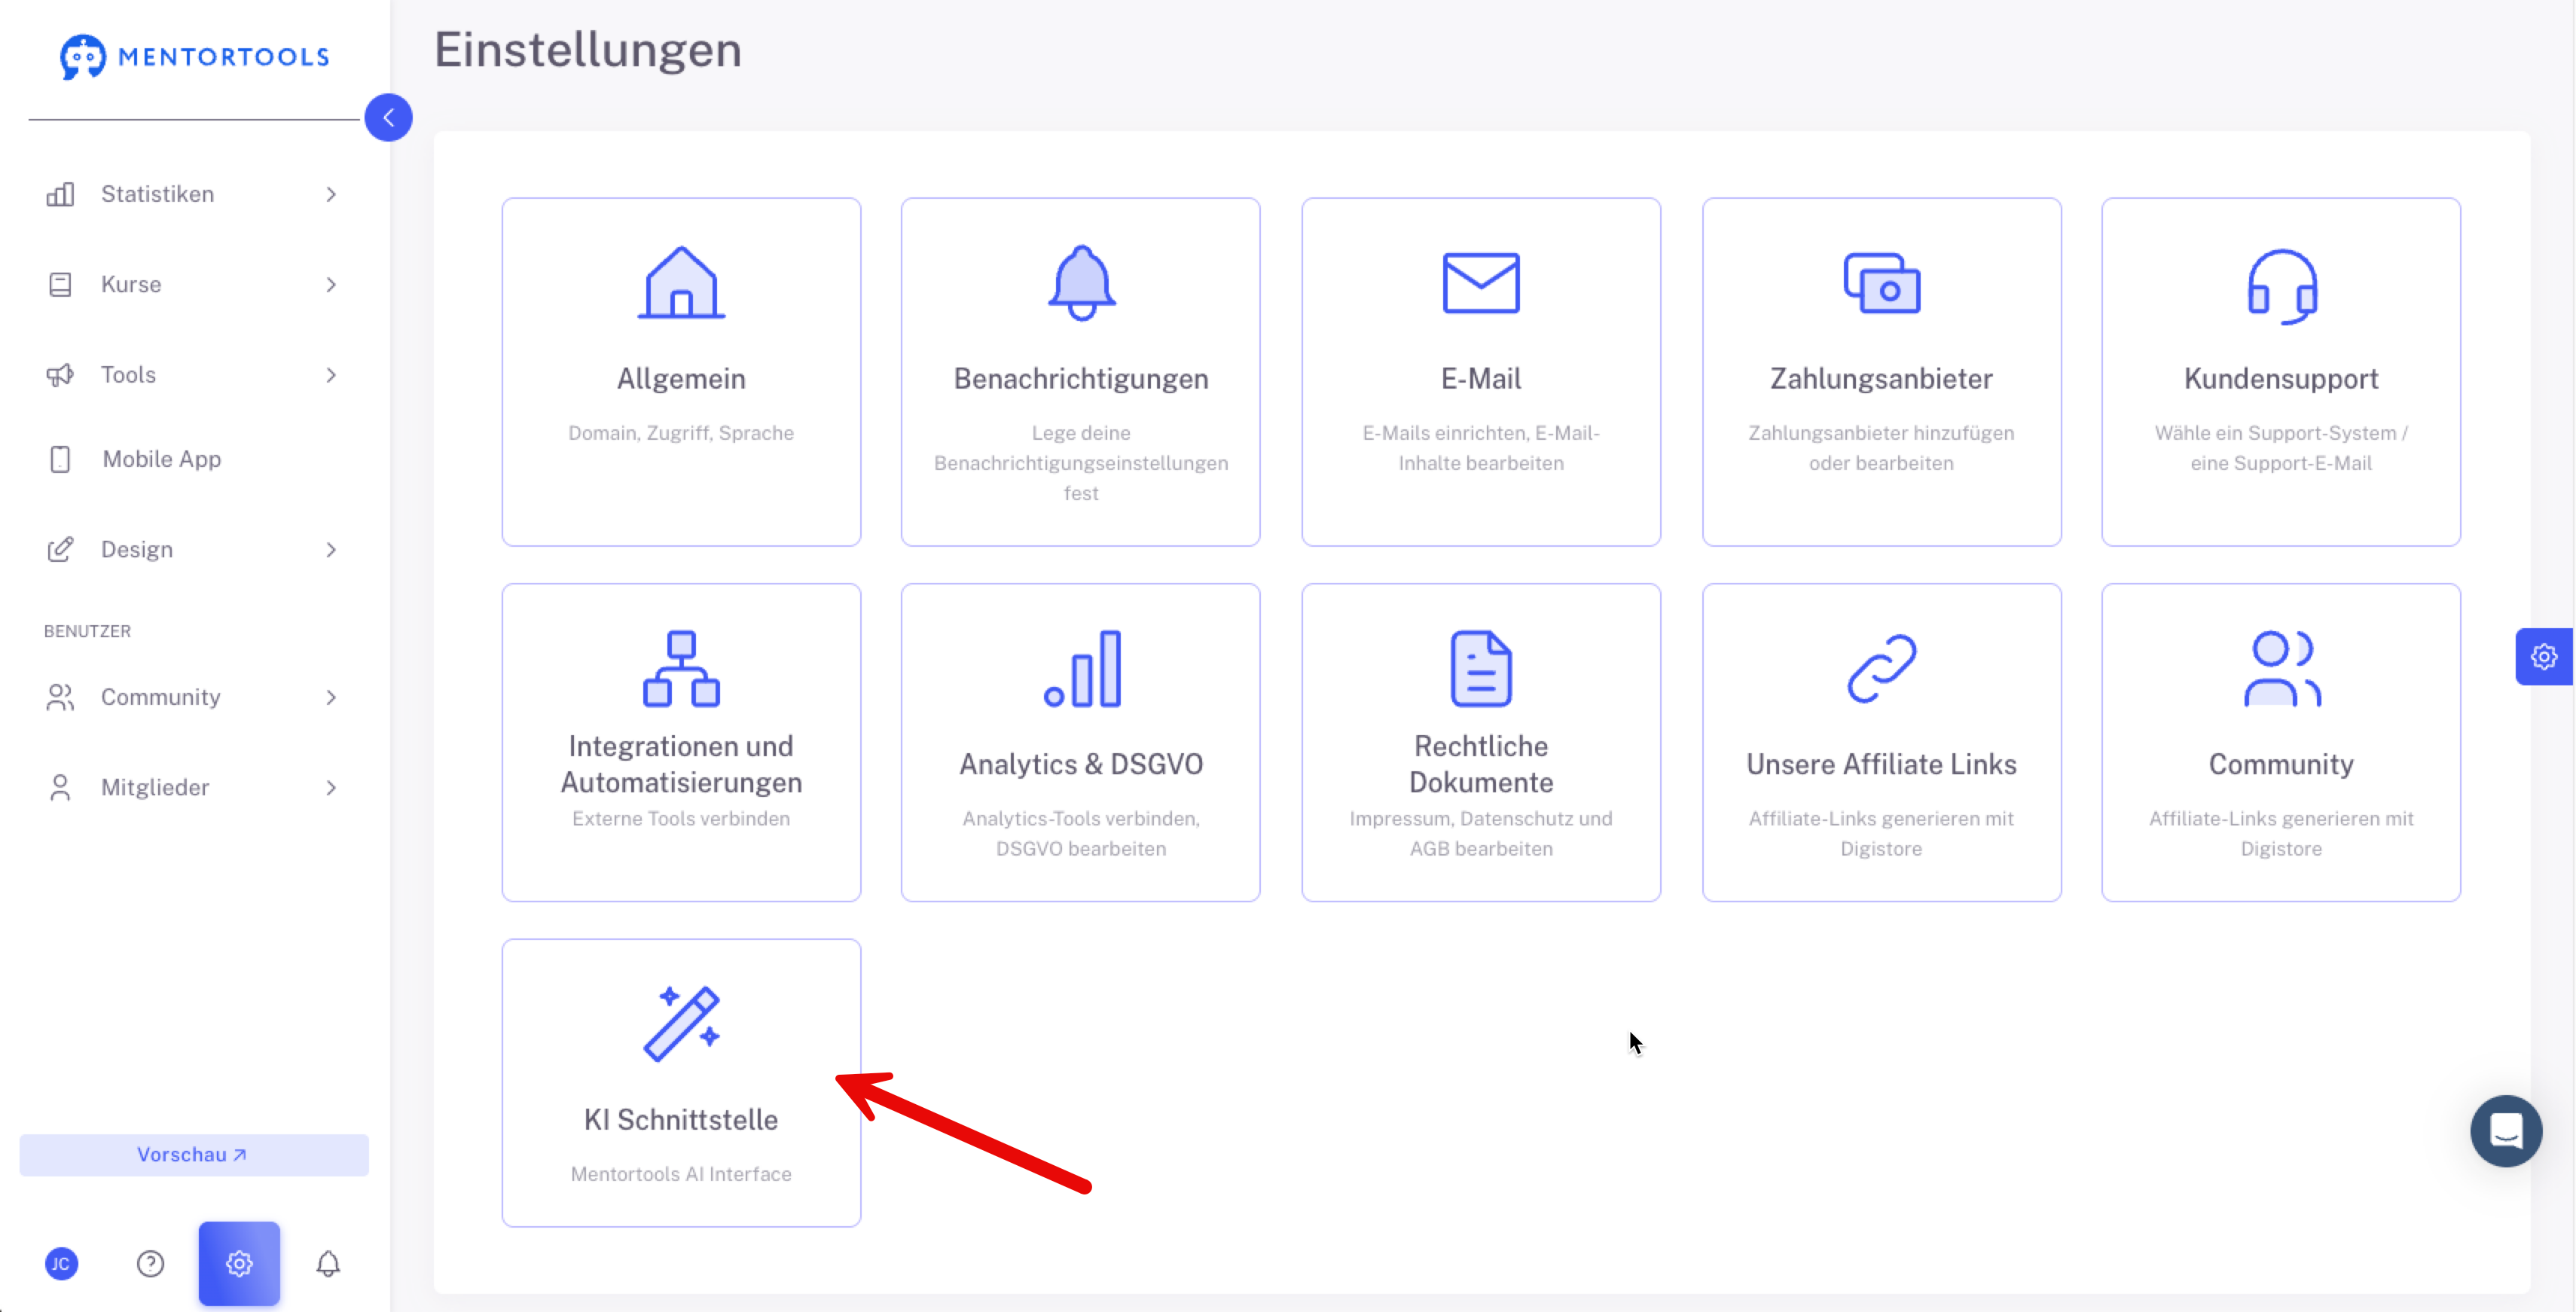Collapse the sidebar with arrow button
The width and height of the screenshot is (2576, 1312).
388,118
